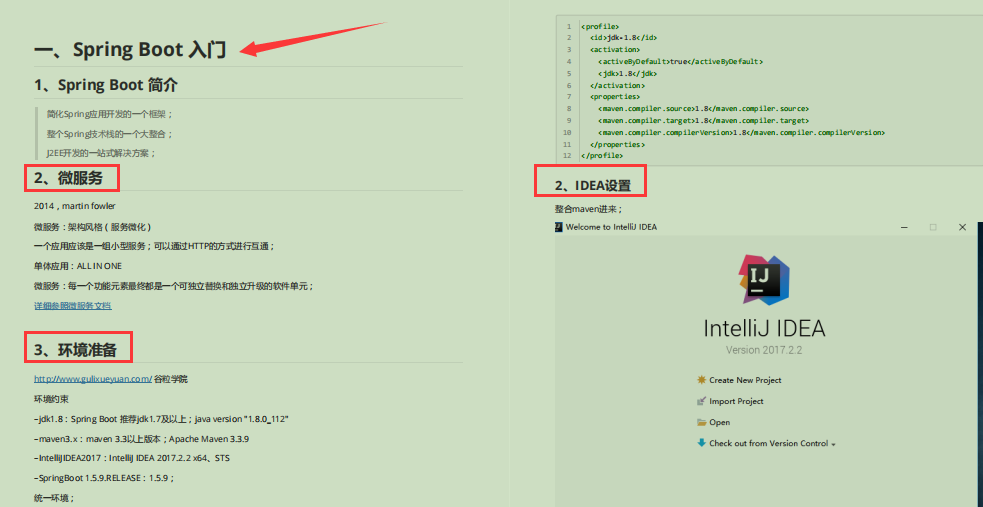Open the gulixueyuan.com hyperlink
Viewport: 983px width, 507px height.
point(93,379)
